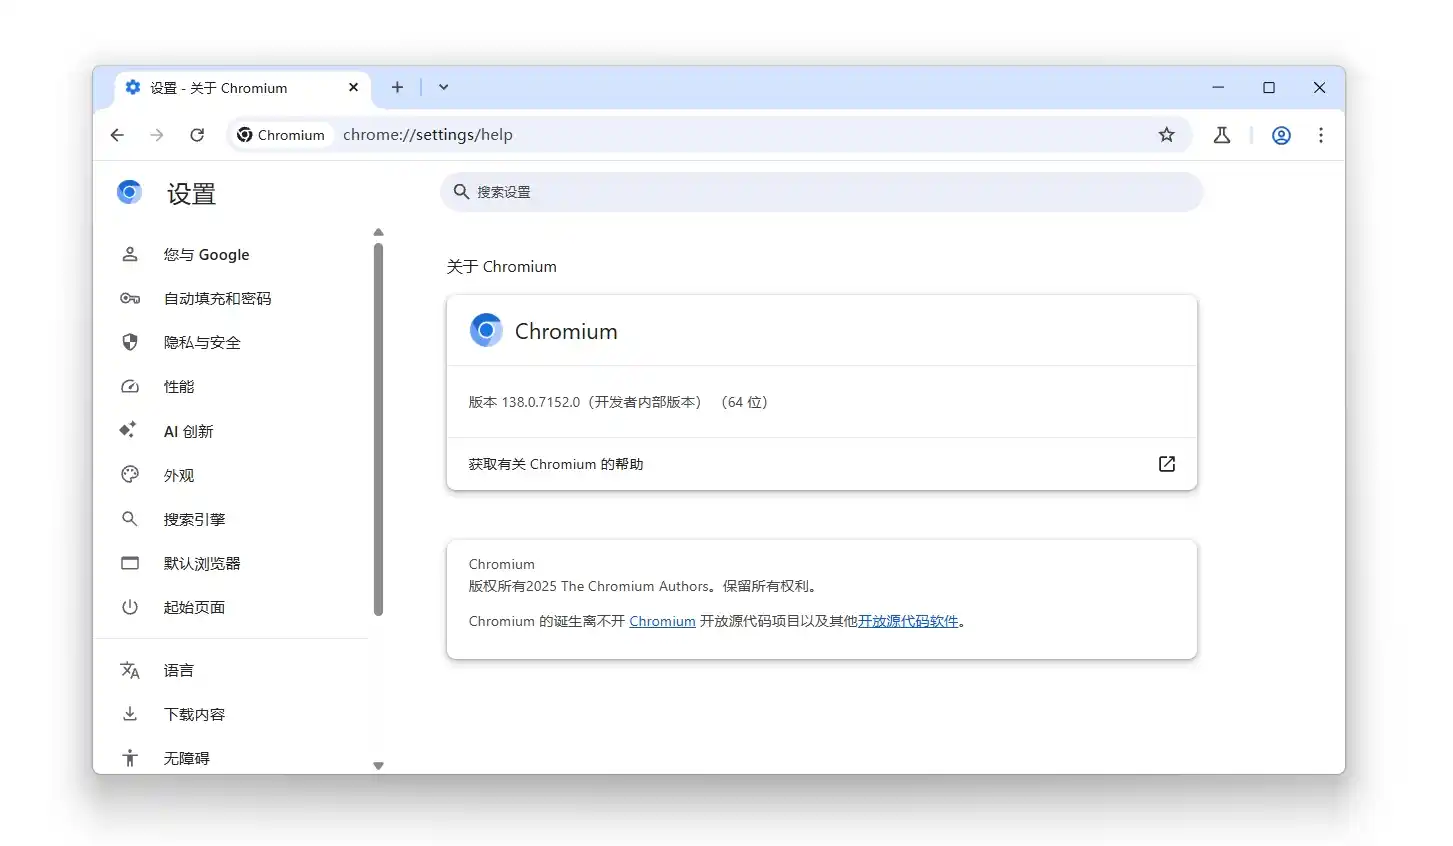The image size is (1453, 846).
Task: Click the sidebar scrollbar down arrow
Action: 378,766
